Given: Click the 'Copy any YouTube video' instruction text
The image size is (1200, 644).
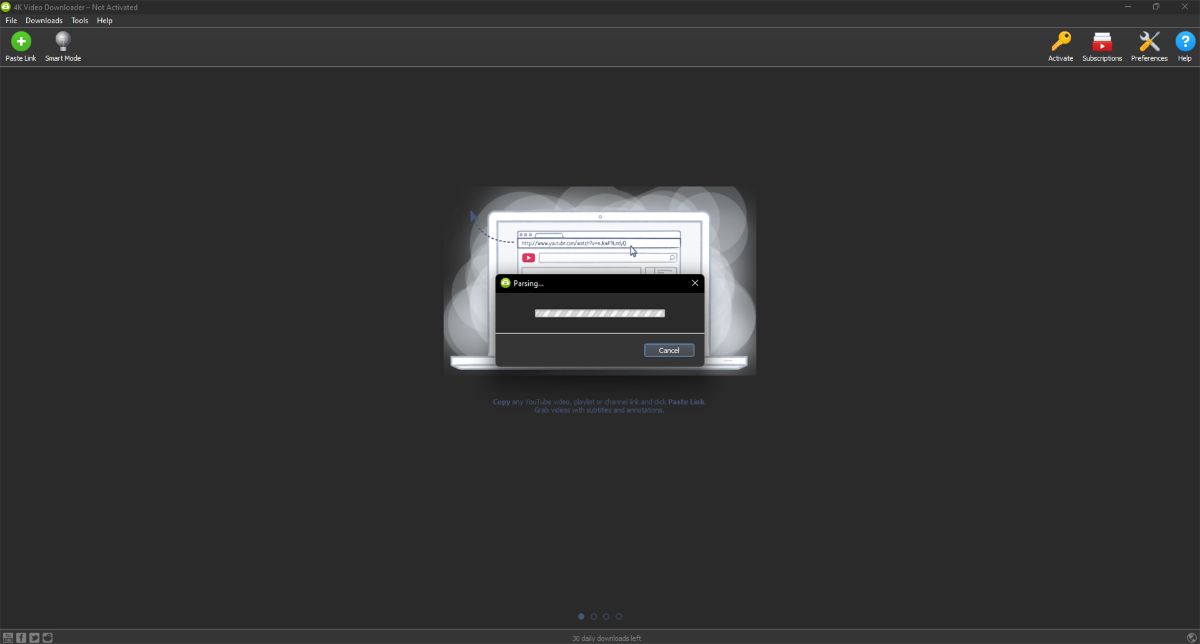Looking at the screenshot, I should click(x=599, y=406).
